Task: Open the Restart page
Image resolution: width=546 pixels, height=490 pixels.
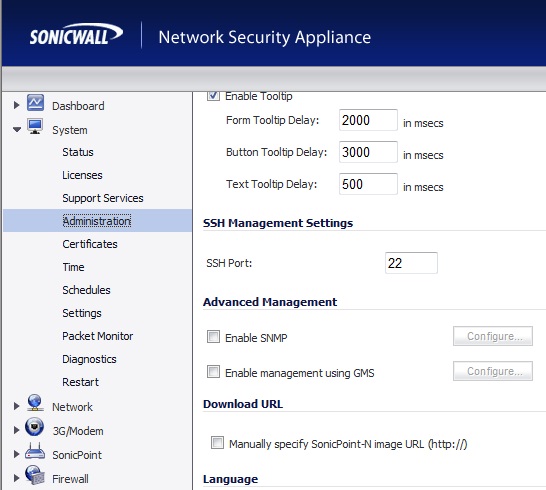Action: pyautogui.click(x=80, y=382)
